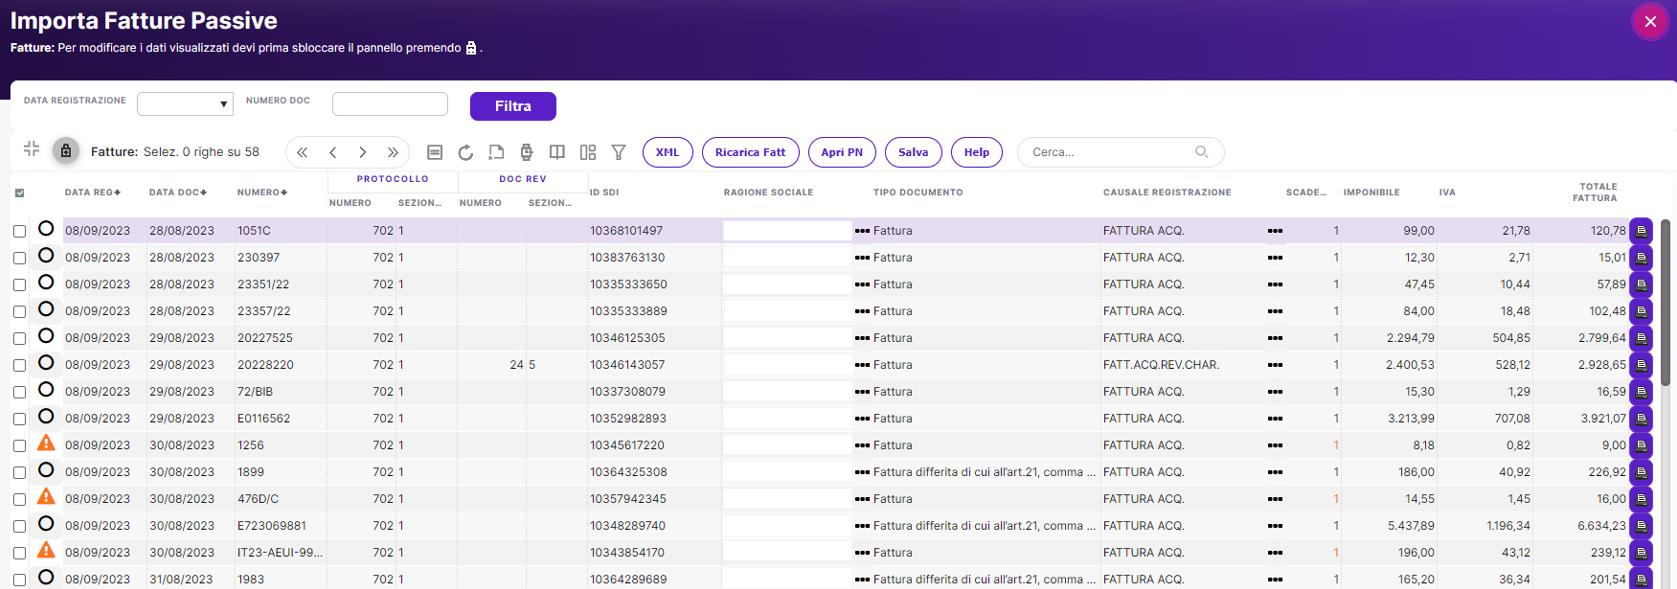Click the TIPO DOCUMENTO column header
This screenshot has width=1677, height=589.
pos(918,192)
